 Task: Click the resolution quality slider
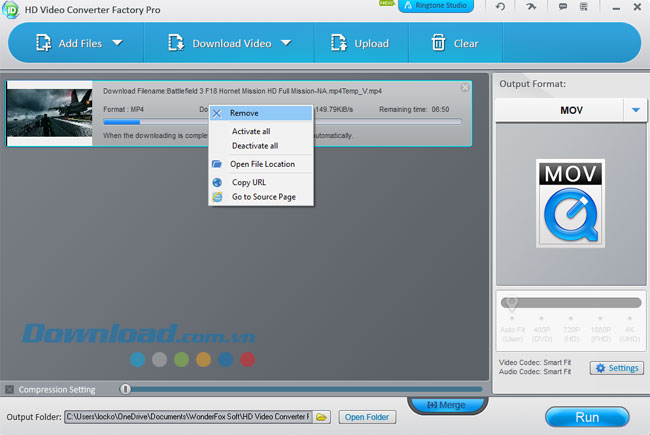coord(571,303)
